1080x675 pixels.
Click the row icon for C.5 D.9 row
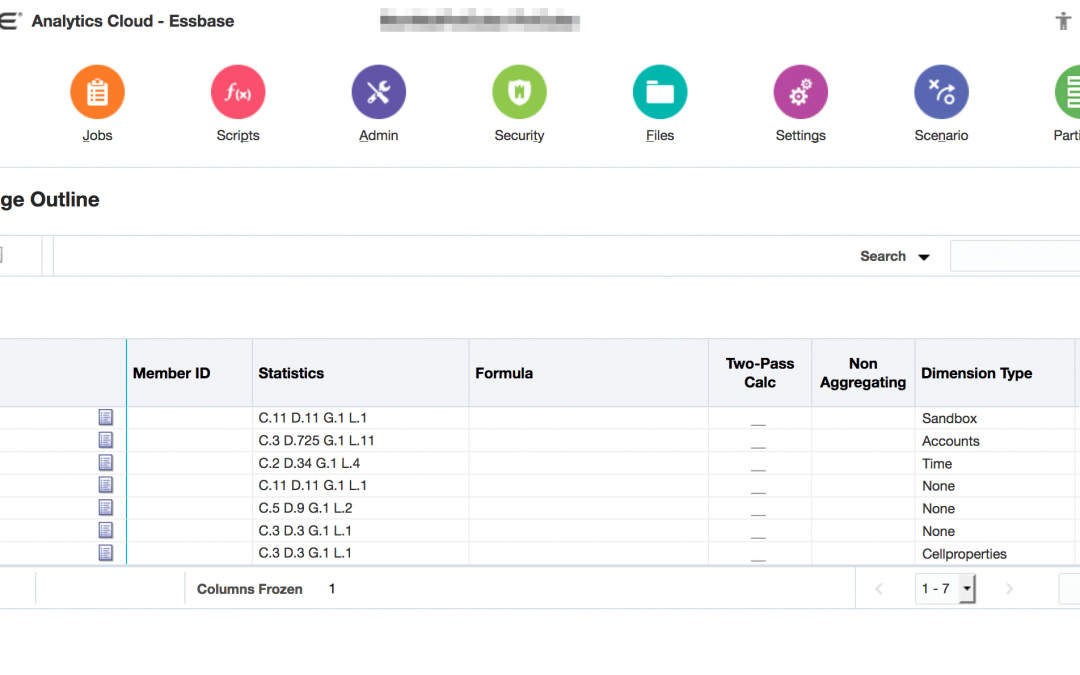[x=105, y=508]
